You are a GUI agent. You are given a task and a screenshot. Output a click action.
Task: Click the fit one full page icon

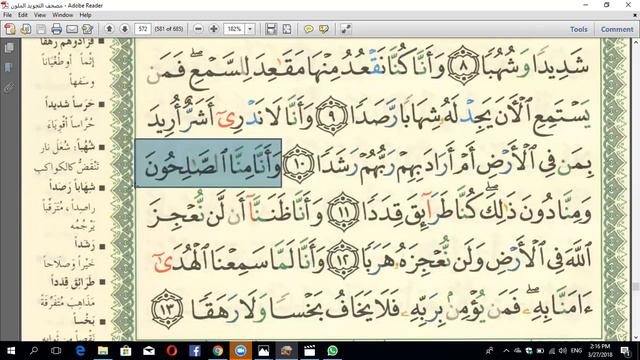[x=287, y=29]
